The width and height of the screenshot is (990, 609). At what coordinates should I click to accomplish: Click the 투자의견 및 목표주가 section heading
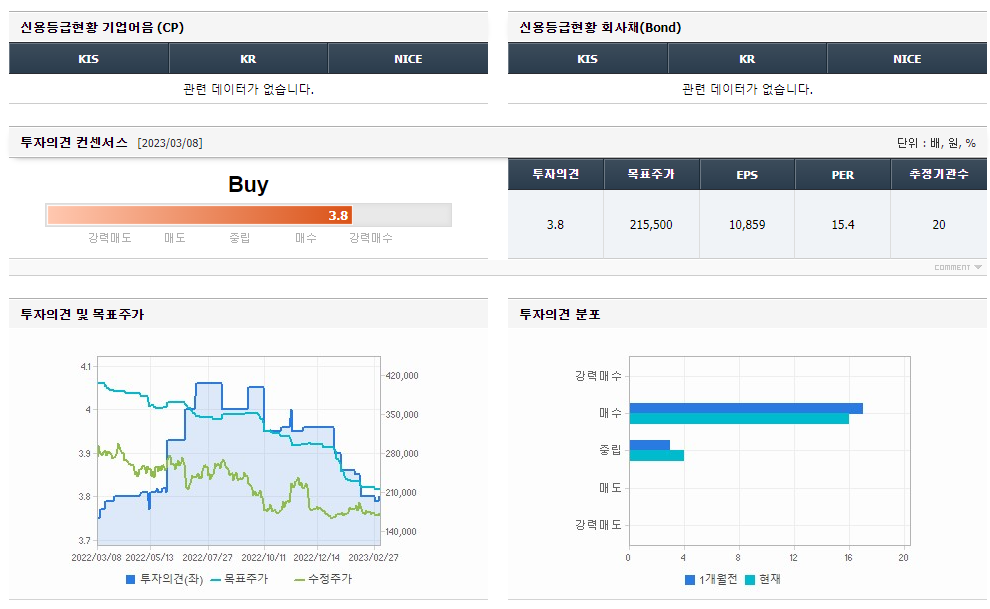pyautogui.click(x=83, y=314)
